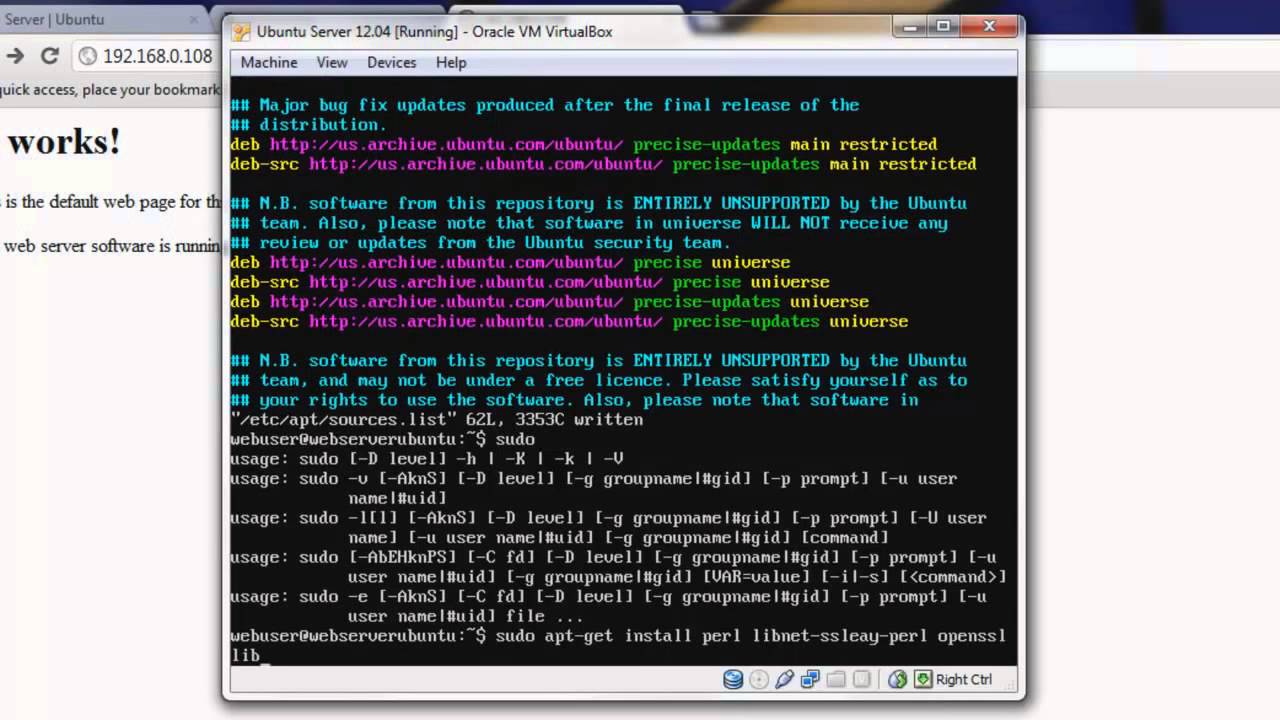
Task: Click 'usage: sudo [-D level] -h' line
Action: [427, 459]
